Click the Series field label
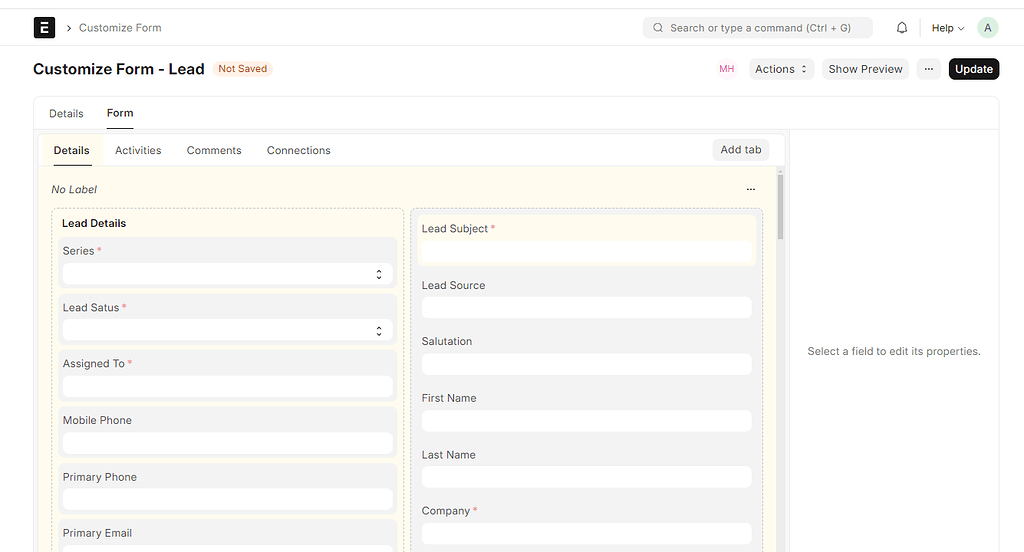This screenshot has height=552, width=1024. coord(78,251)
